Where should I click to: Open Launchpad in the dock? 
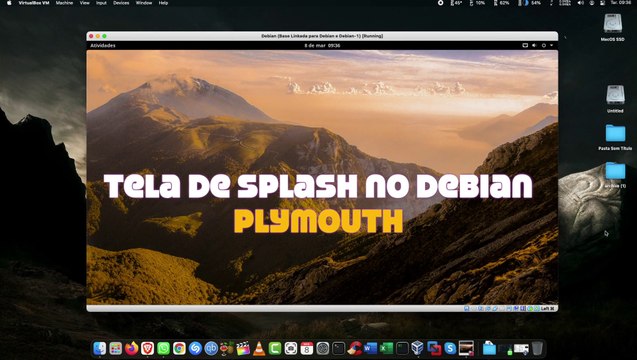[x=116, y=348]
